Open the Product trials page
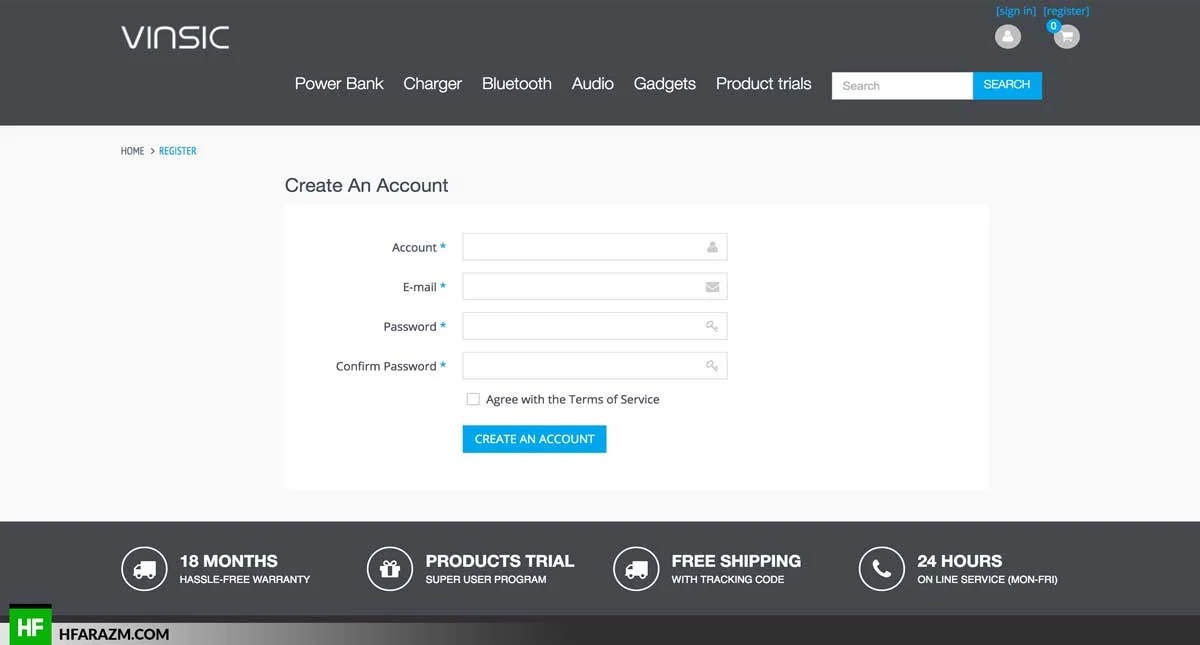The height and width of the screenshot is (645, 1200). 763,84
